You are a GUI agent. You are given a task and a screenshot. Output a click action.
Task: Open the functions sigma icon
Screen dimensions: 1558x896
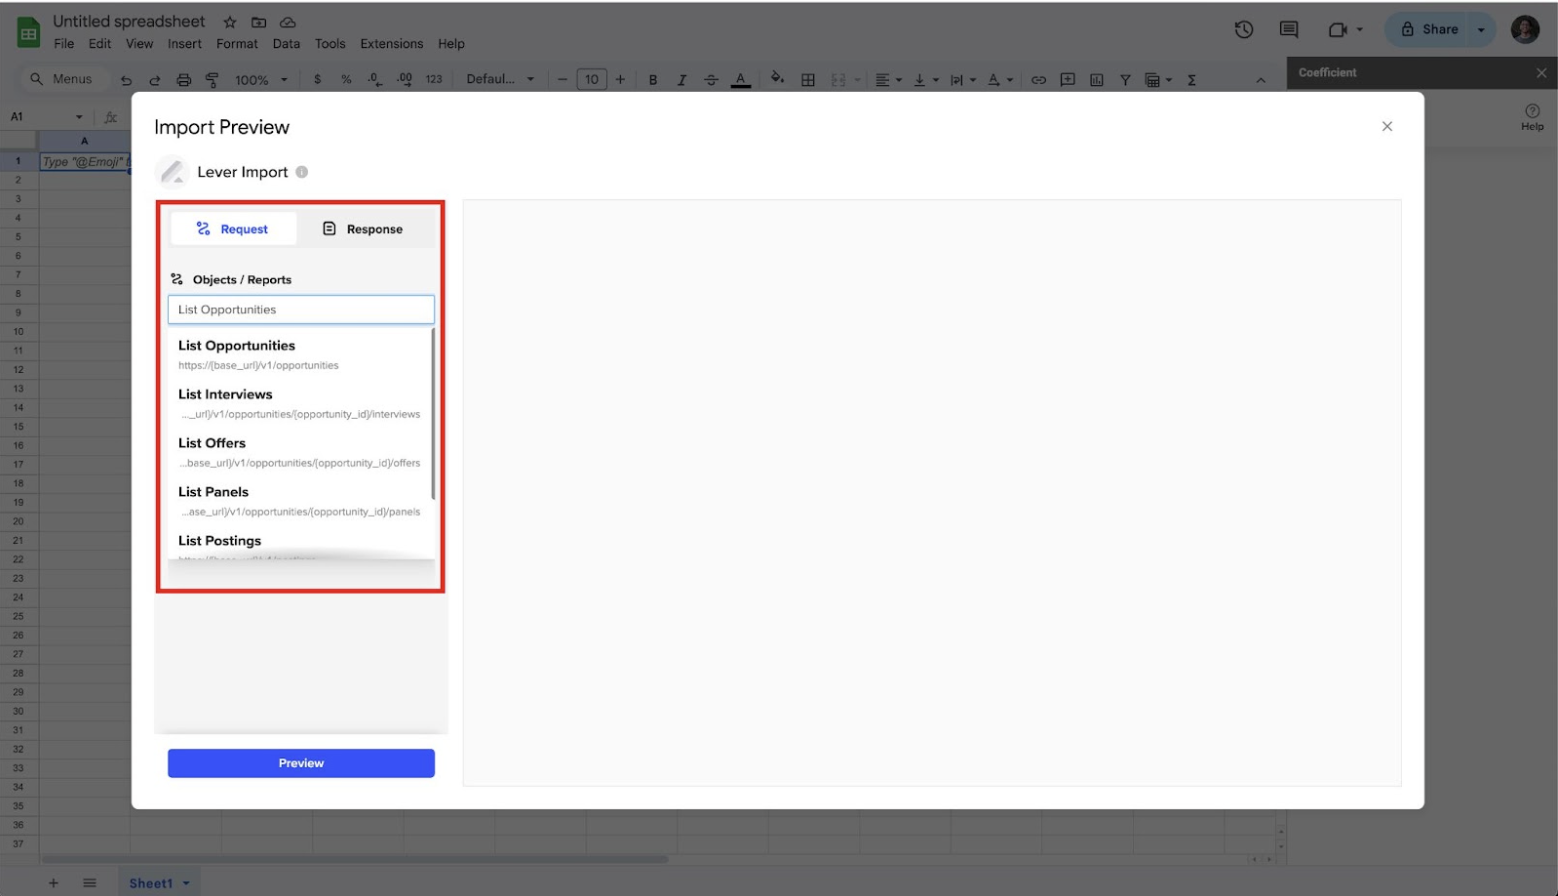click(1191, 80)
